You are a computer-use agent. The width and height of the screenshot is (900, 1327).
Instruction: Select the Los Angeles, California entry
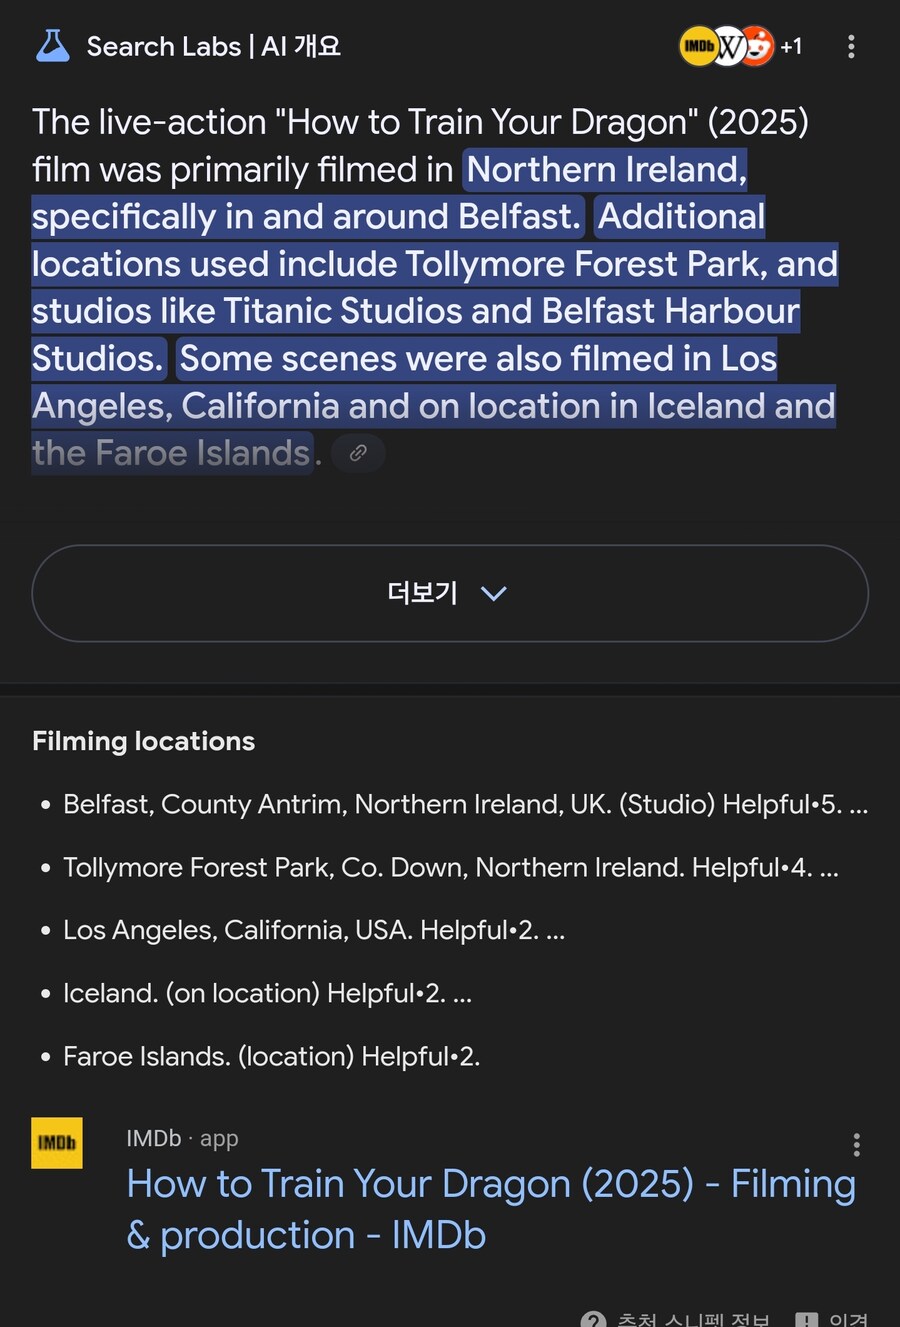(314, 931)
